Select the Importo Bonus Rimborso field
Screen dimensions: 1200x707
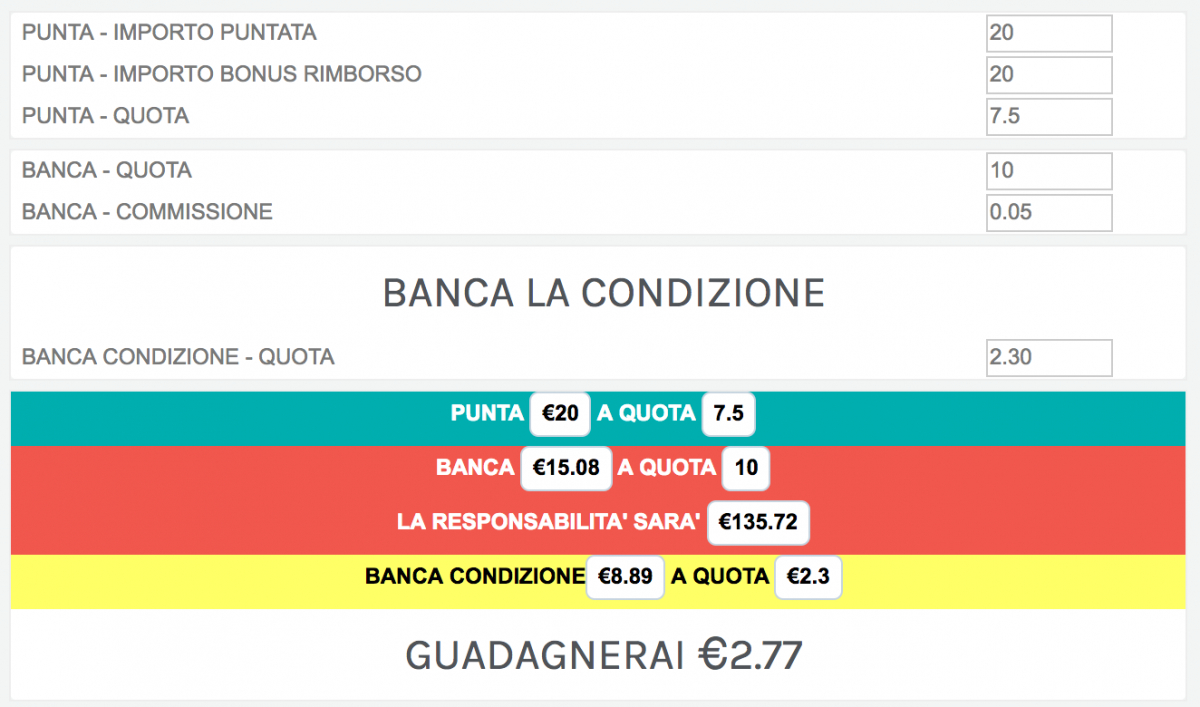click(1049, 75)
